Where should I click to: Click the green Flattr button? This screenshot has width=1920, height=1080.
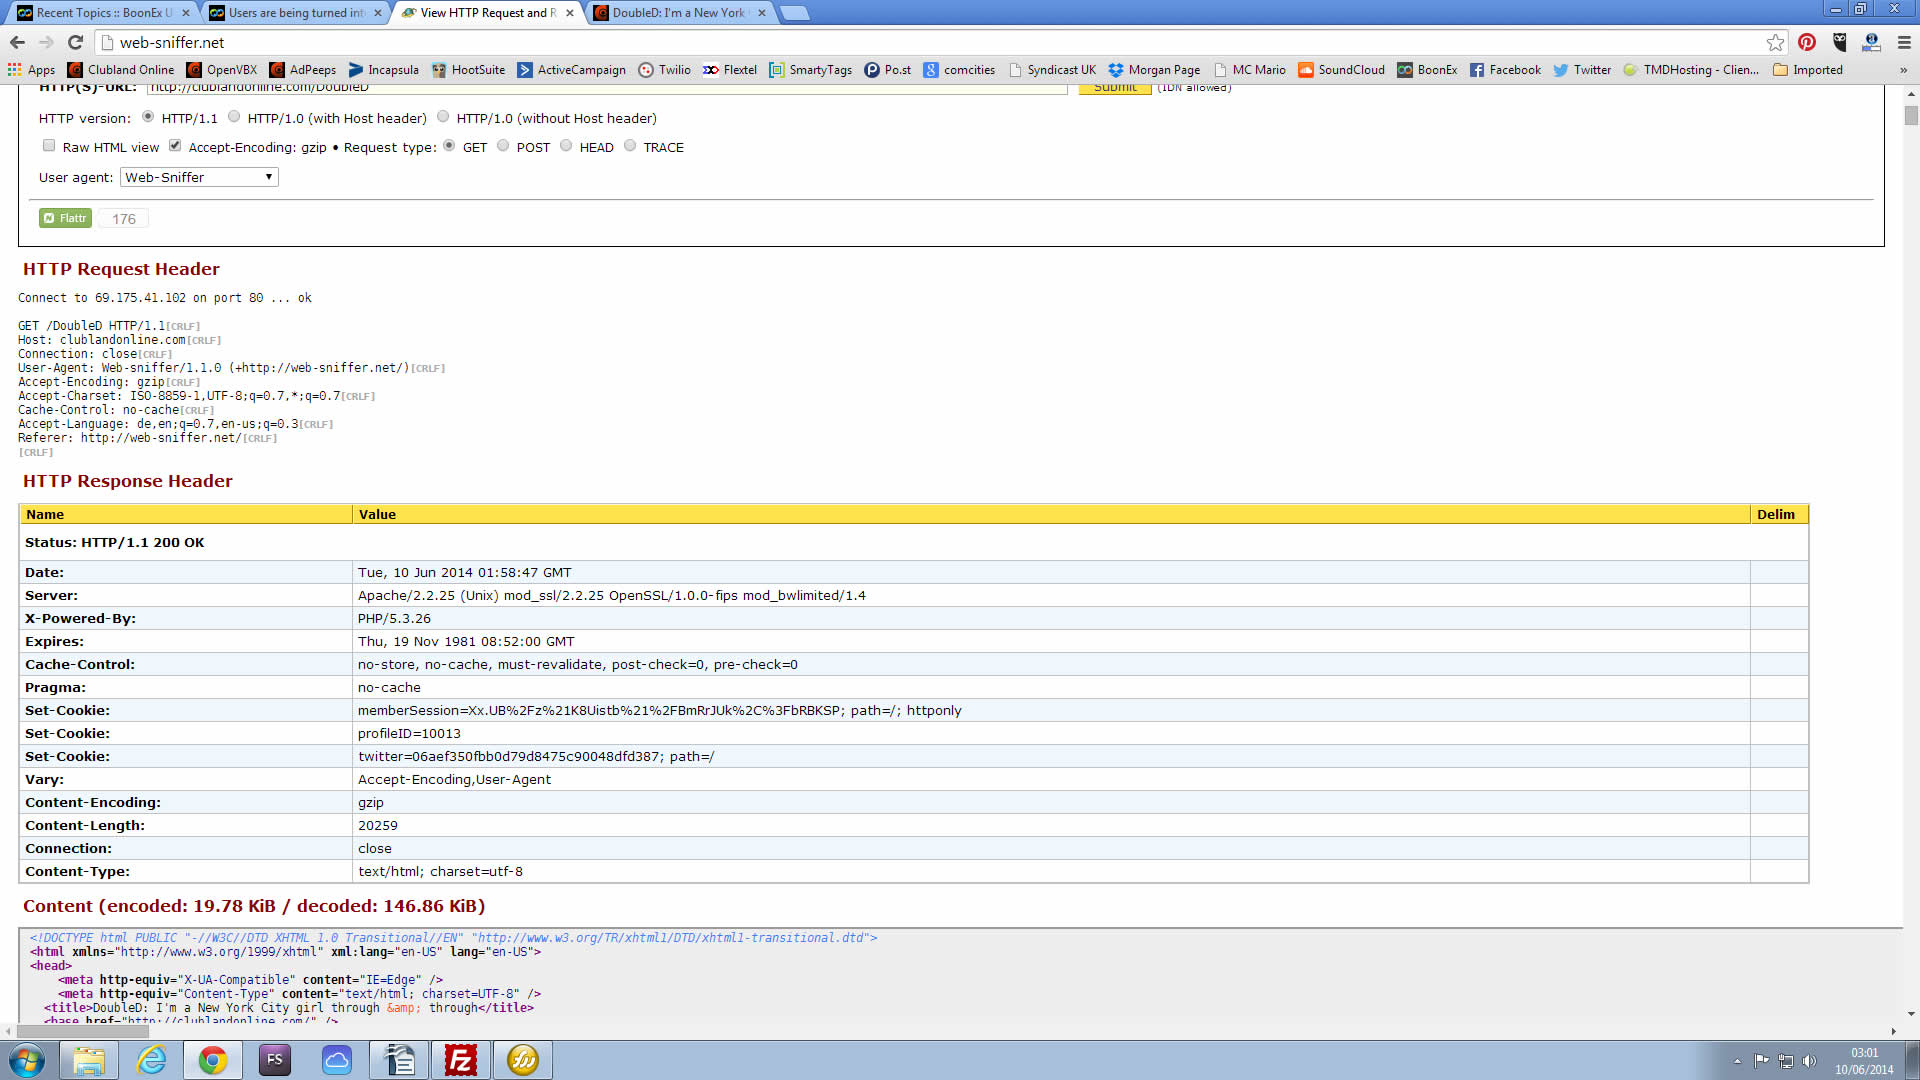[66, 218]
